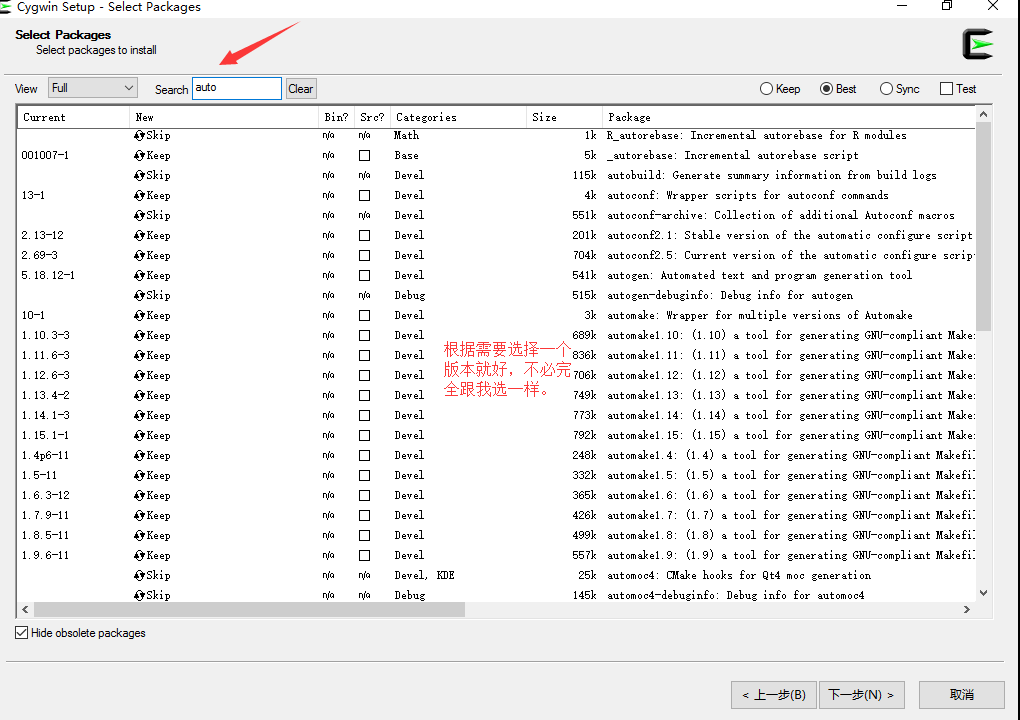The height and width of the screenshot is (720, 1020).
Task: Click the vertical scrollbar up arrow
Action: pyautogui.click(x=984, y=114)
